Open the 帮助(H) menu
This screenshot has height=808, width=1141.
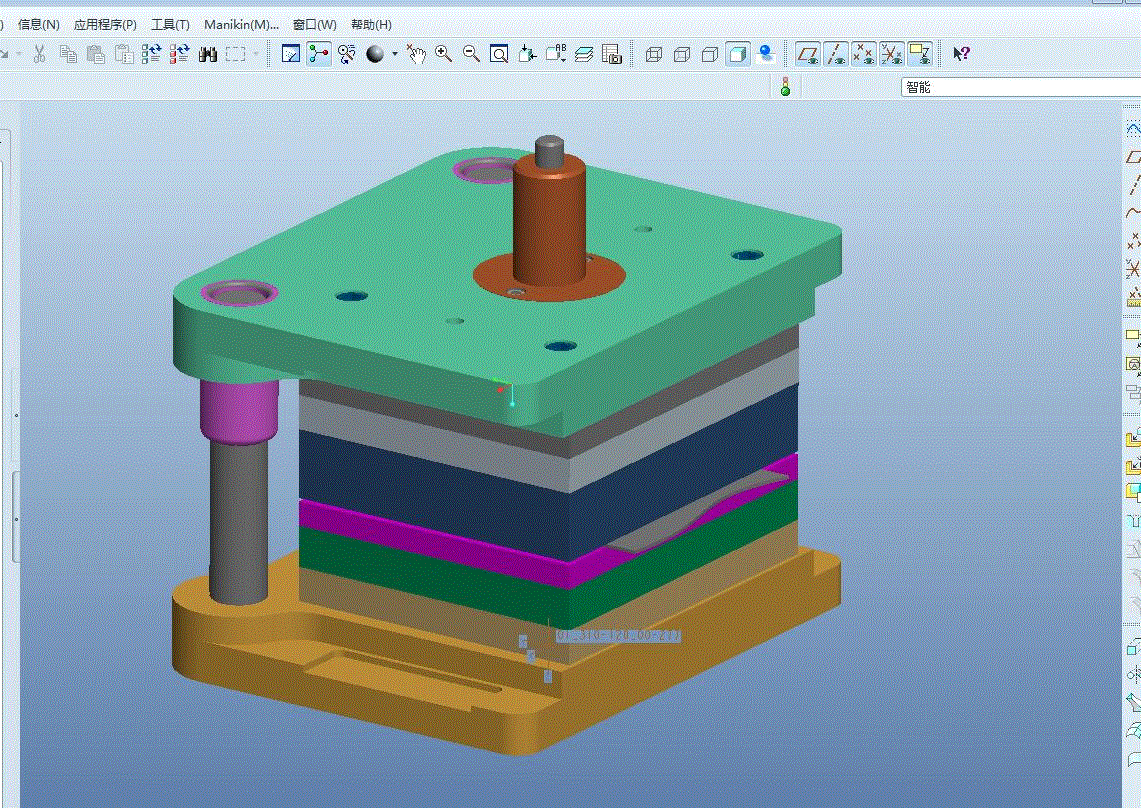tap(371, 24)
